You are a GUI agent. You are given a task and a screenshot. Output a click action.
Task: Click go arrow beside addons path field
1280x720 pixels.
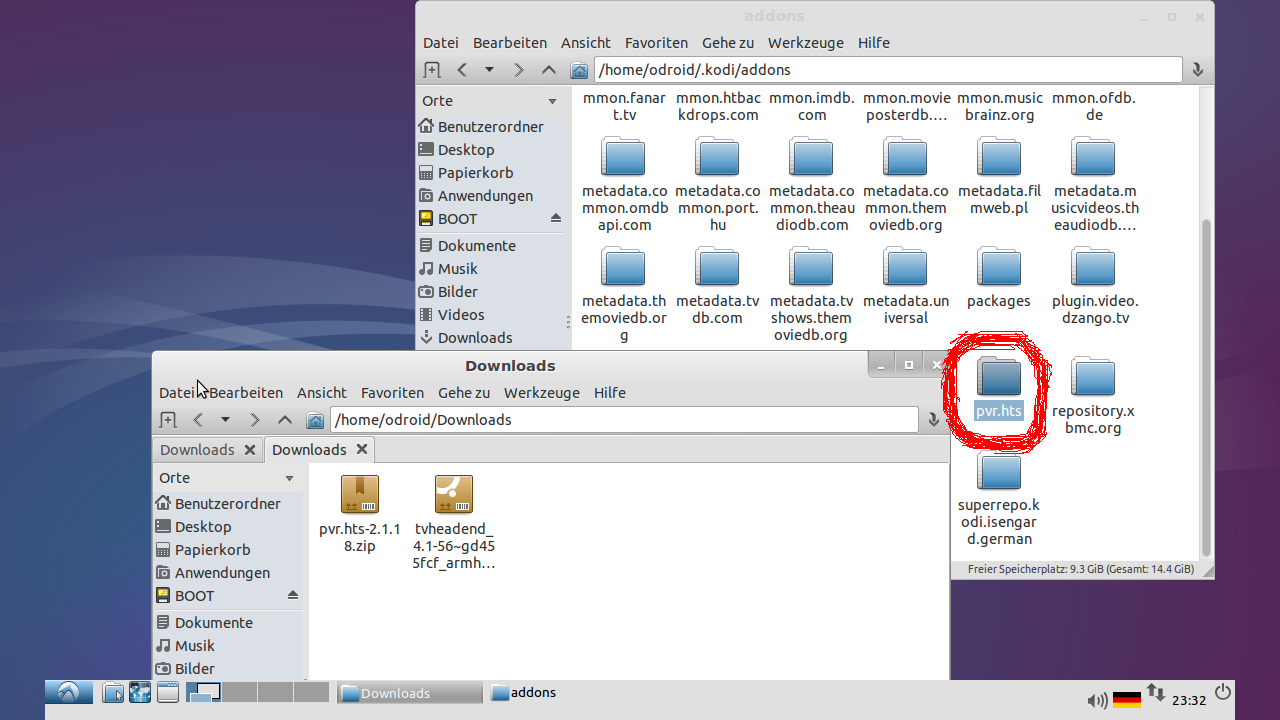click(x=1197, y=70)
